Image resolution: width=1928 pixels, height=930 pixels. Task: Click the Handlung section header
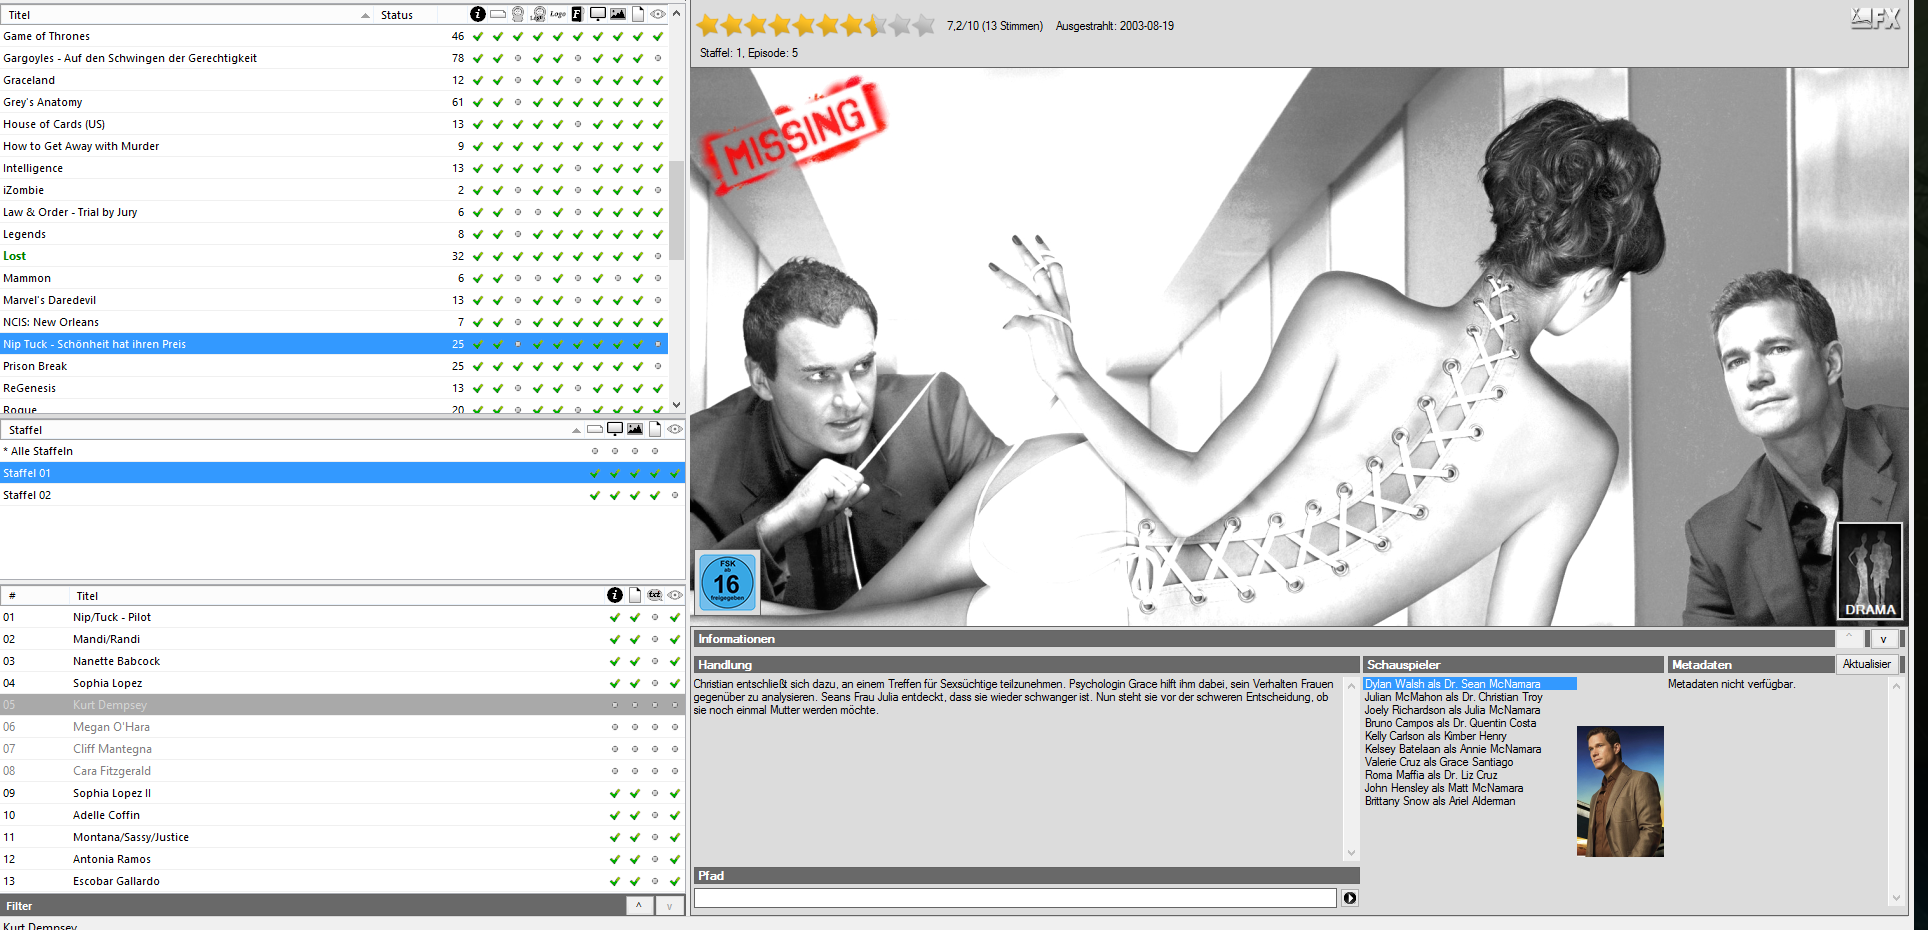(1026, 664)
